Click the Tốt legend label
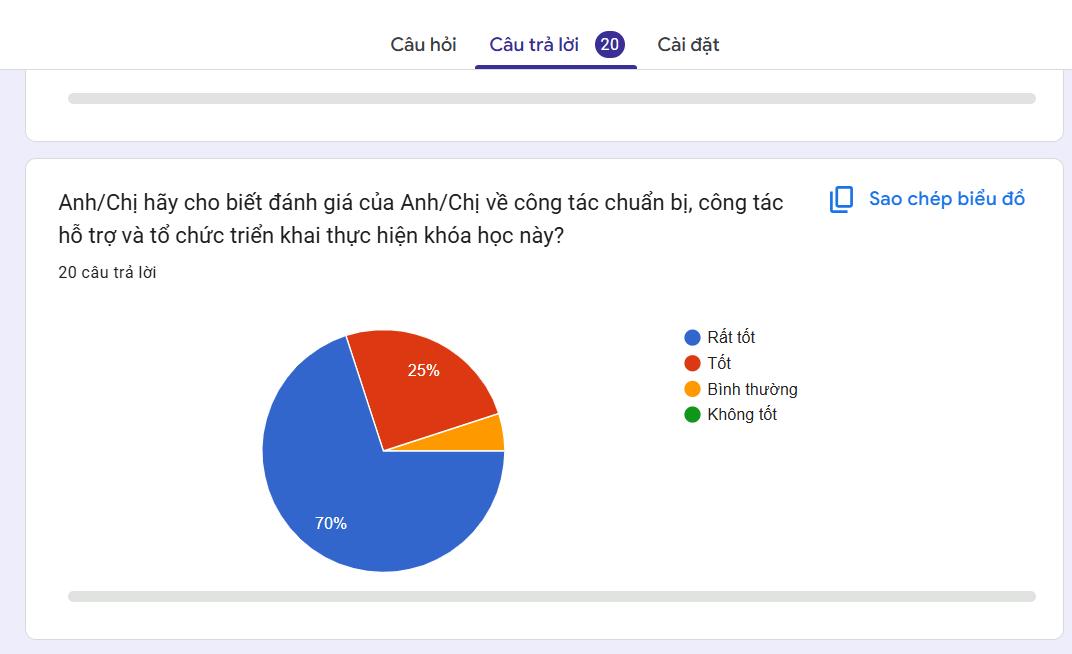The height and width of the screenshot is (654, 1072). [x=719, y=363]
